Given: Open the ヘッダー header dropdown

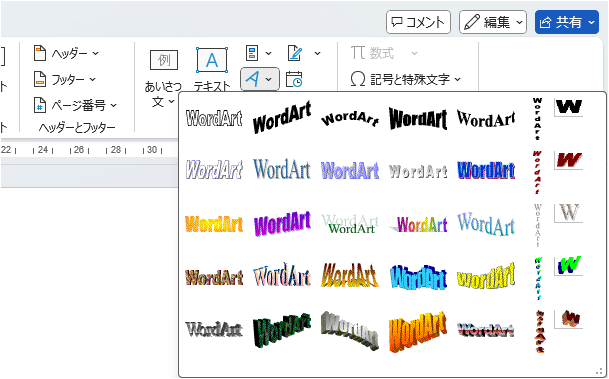Looking at the screenshot, I should coord(66,53).
